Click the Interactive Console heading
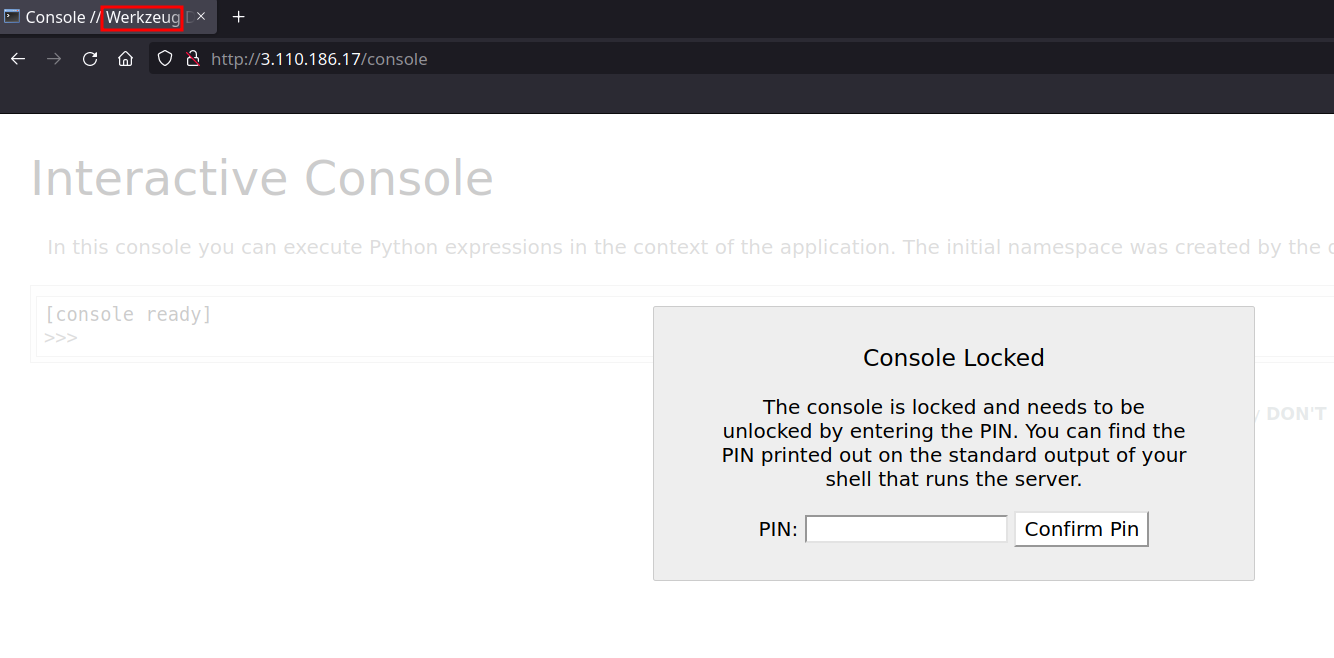The width and height of the screenshot is (1334, 658). (x=262, y=179)
